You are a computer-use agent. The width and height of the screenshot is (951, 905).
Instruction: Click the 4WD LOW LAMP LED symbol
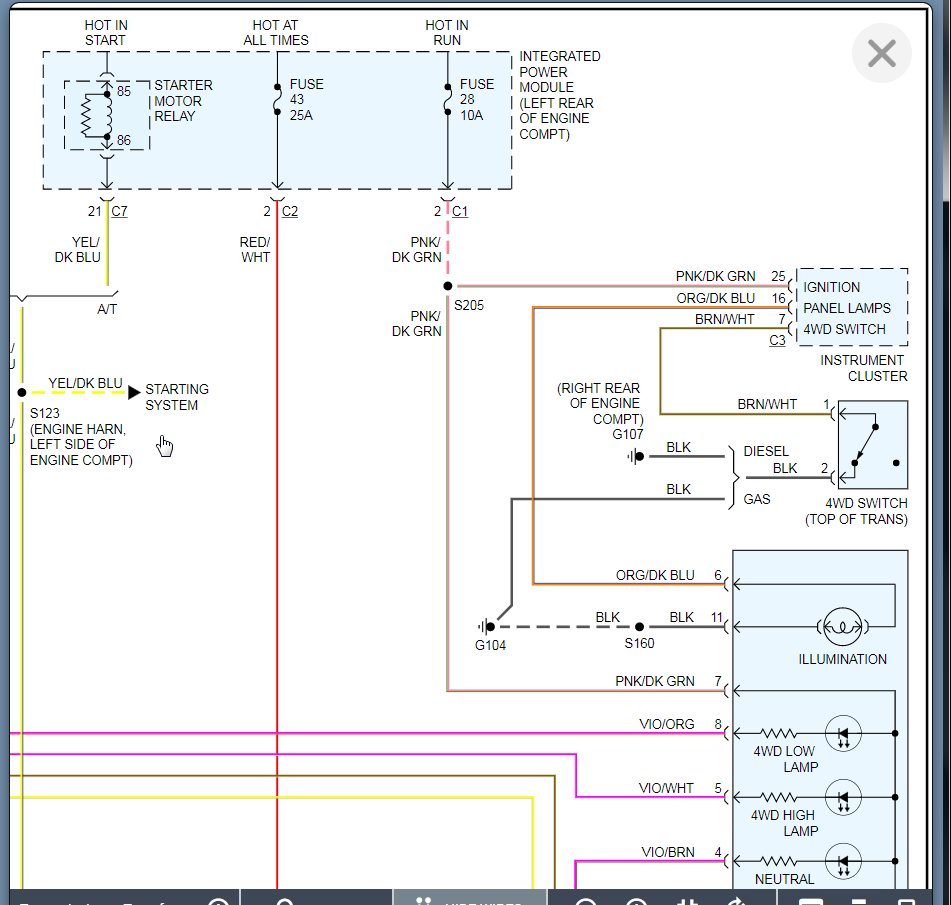pos(842,733)
